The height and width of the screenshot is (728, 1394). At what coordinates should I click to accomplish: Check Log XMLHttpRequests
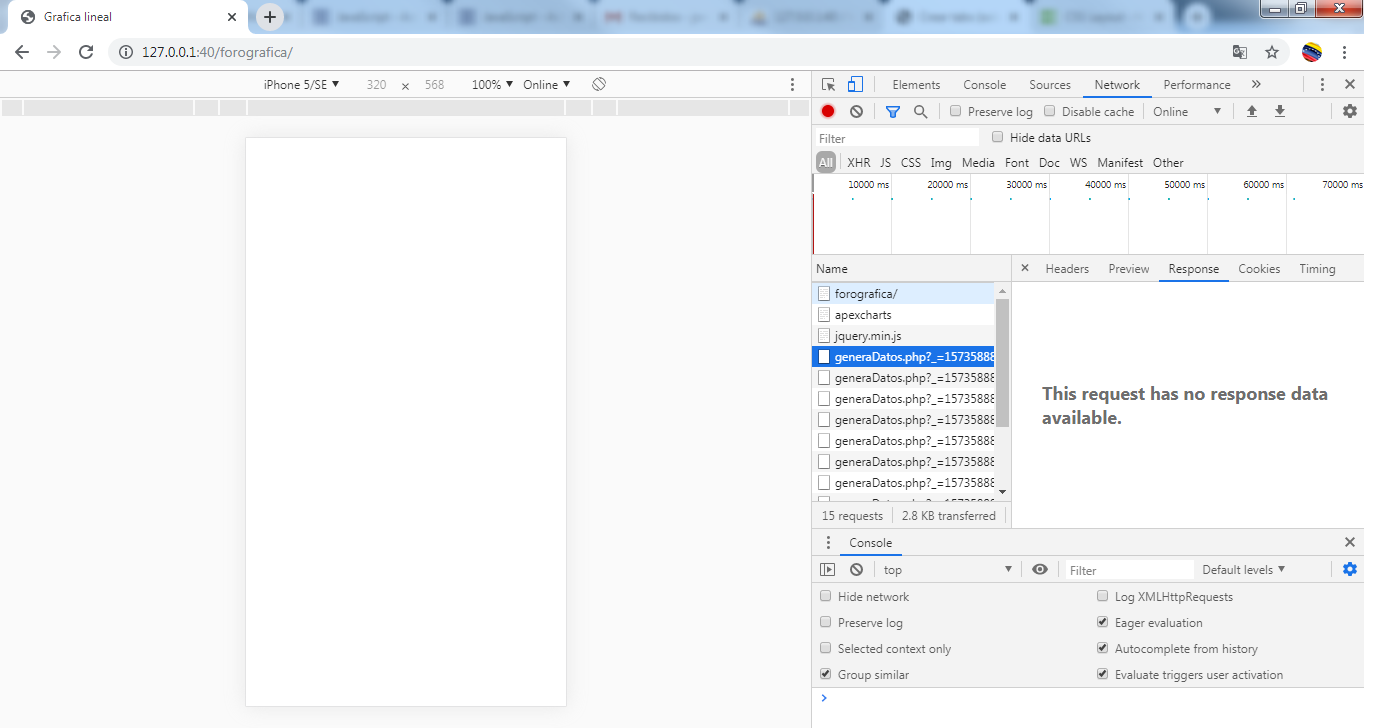(x=1103, y=596)
